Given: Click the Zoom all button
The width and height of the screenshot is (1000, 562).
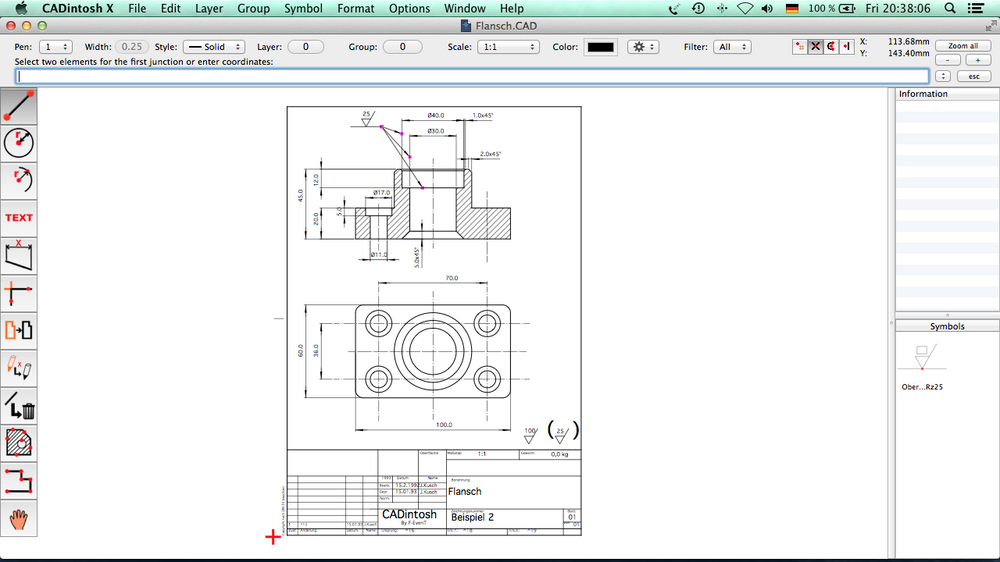Looking at the screenshot, I should (962, 46).
